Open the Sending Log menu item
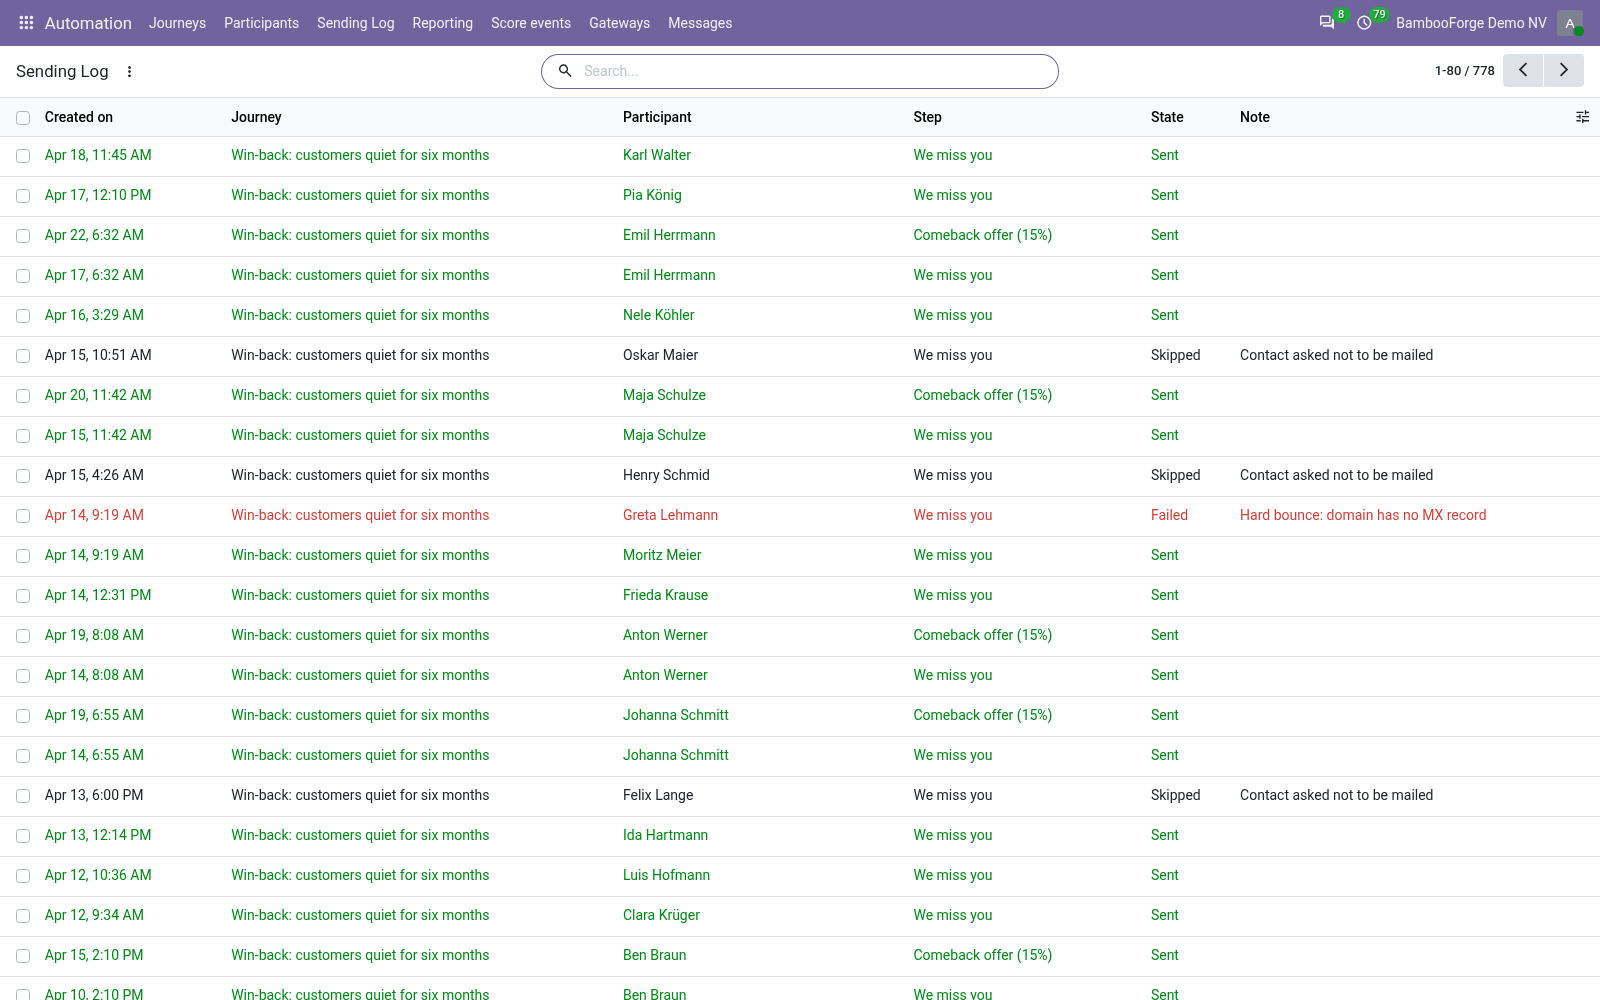The height and width of the screenshot is (1000, 1600). tap(355, 23)
